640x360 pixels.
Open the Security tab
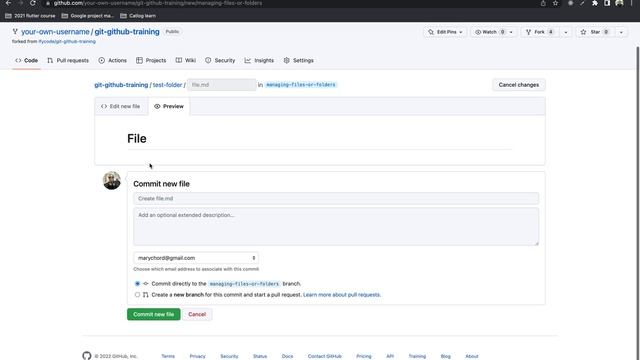220,60
